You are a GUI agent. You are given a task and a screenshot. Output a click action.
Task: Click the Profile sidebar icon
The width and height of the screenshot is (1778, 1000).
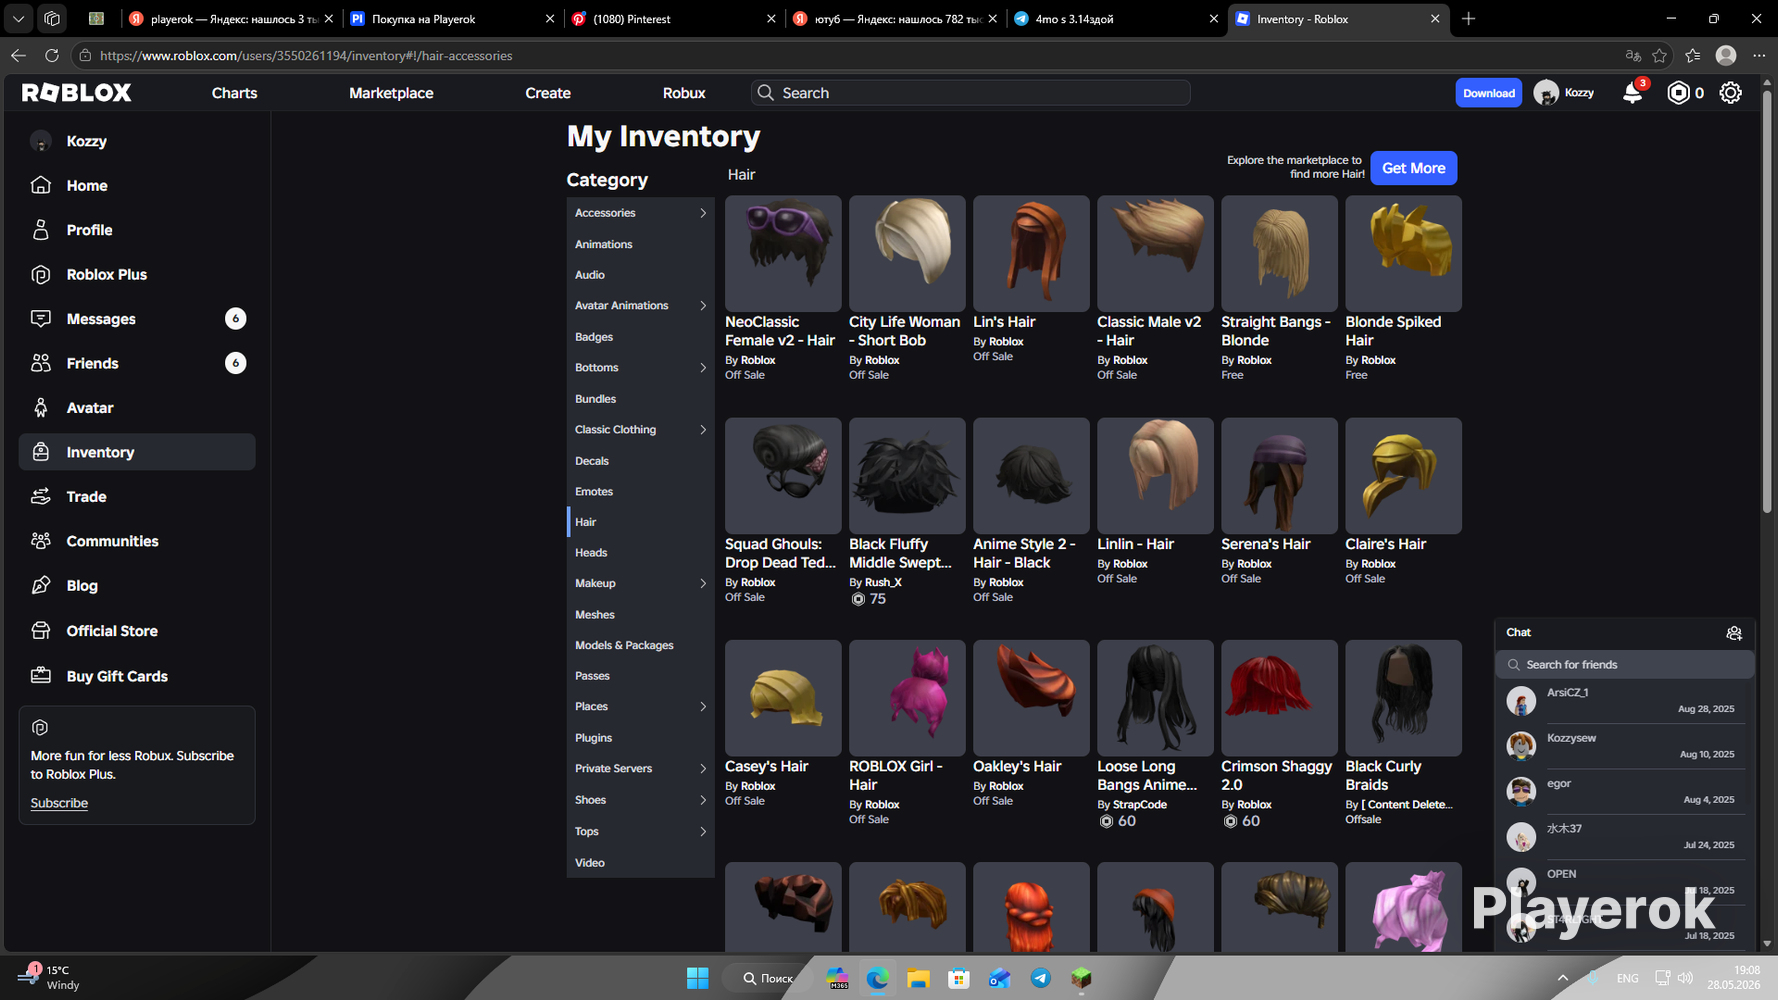tap(41, 230)
